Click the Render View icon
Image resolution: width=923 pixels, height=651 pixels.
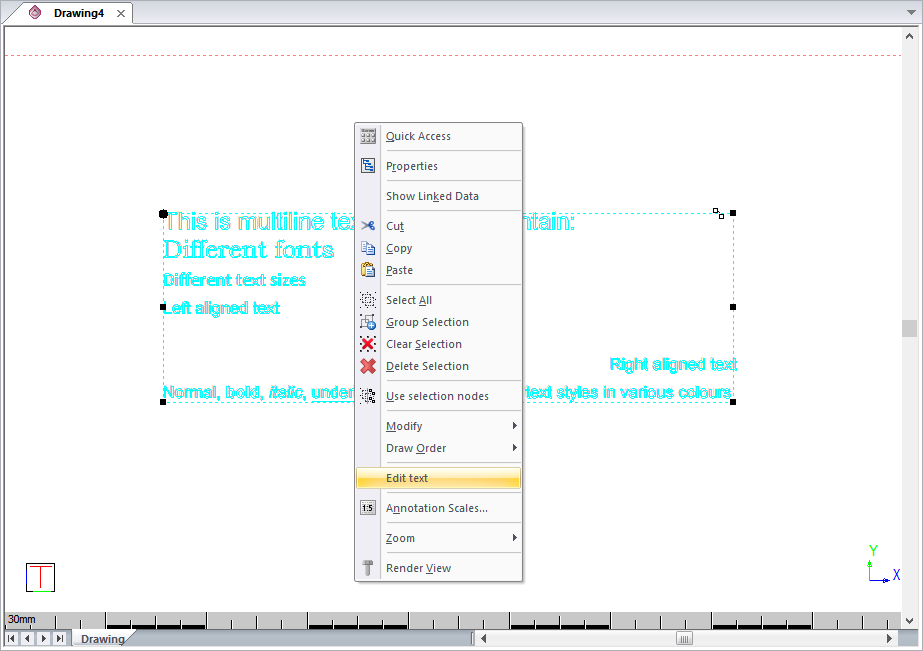(x=367, y=568)
